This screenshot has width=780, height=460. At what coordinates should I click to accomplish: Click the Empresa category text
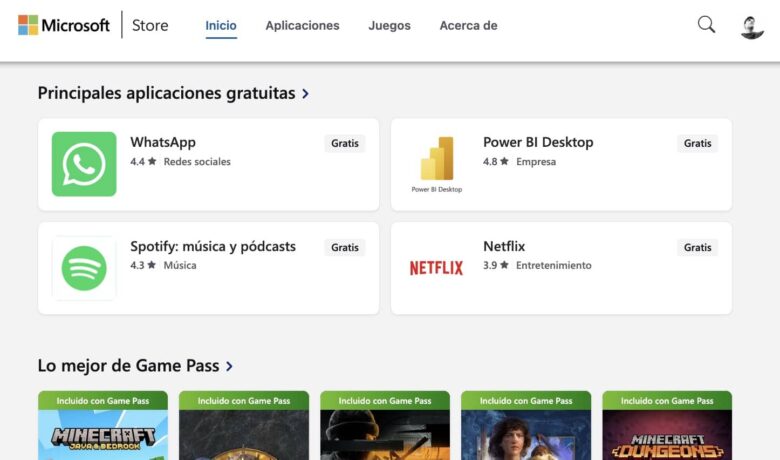pyautogui.click(x=536, y=162)
